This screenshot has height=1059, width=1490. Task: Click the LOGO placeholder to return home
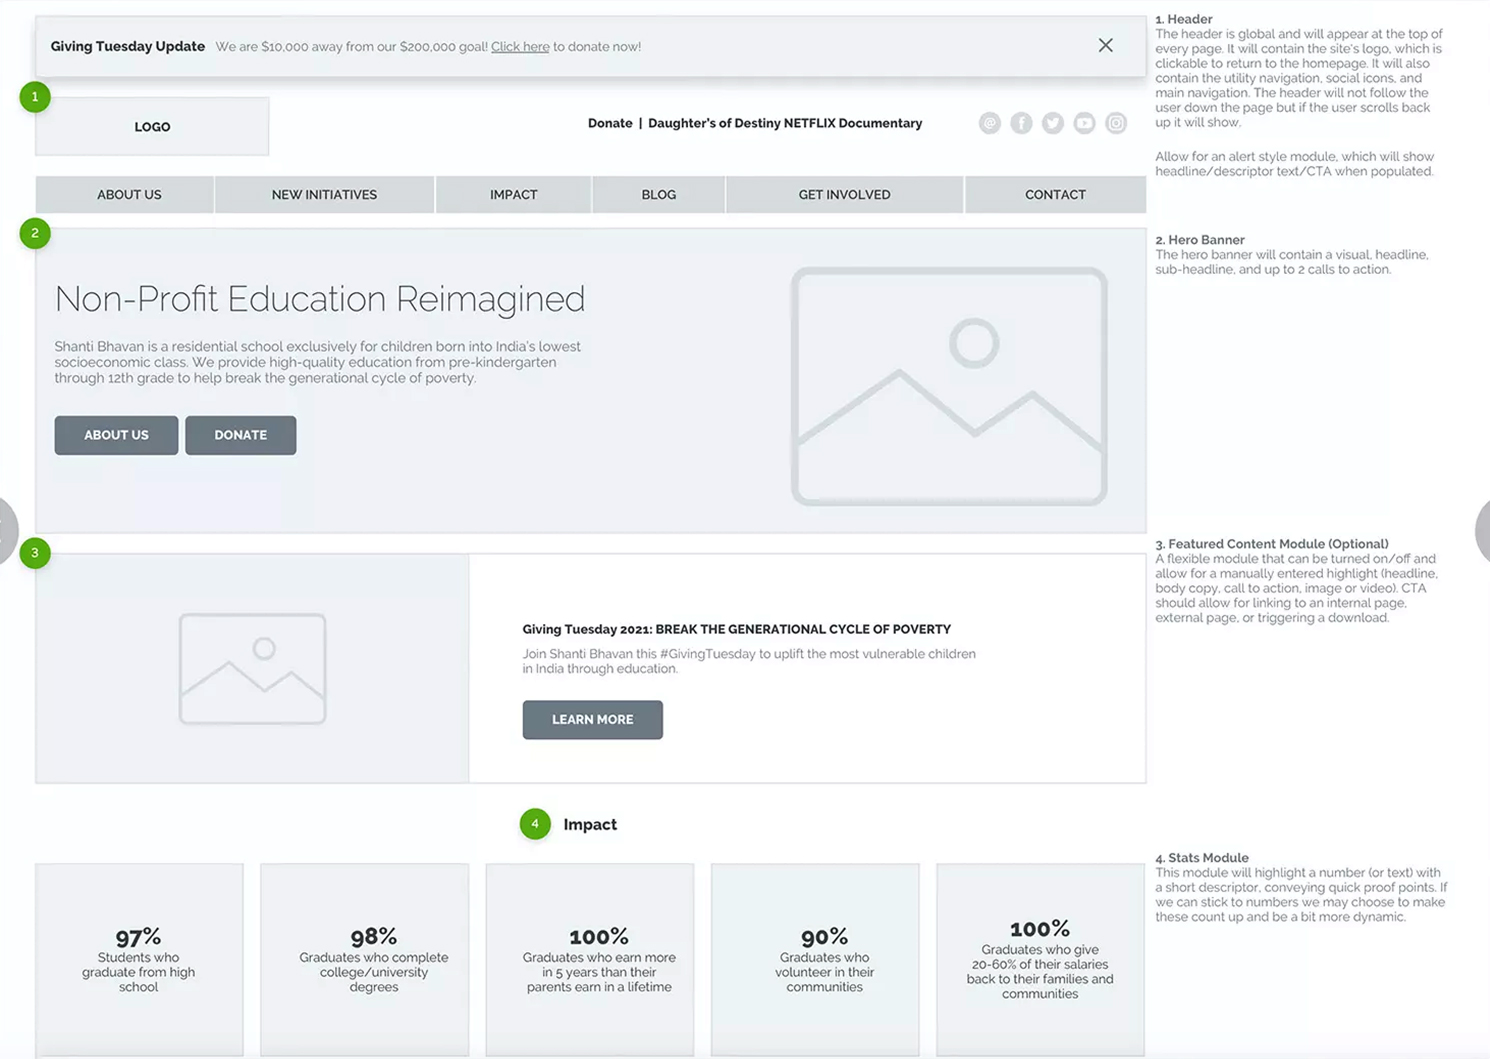tap(152, 126)
